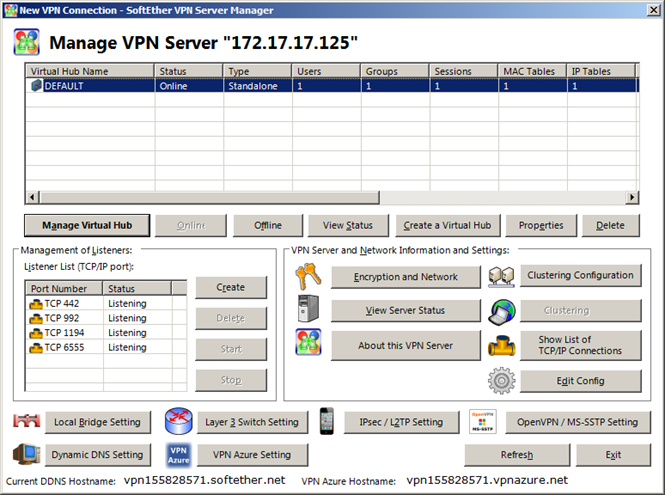Set the hub Offline
665x495 pixels.
(268, 225)
